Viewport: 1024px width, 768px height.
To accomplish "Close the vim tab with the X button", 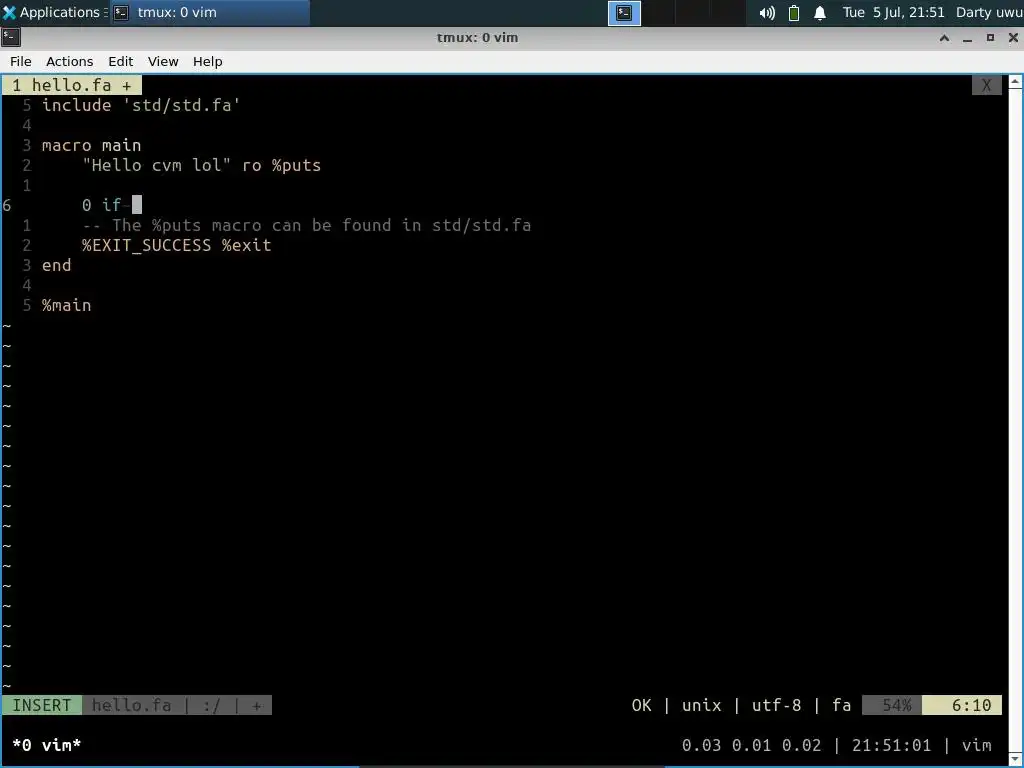I will (986, 86).
